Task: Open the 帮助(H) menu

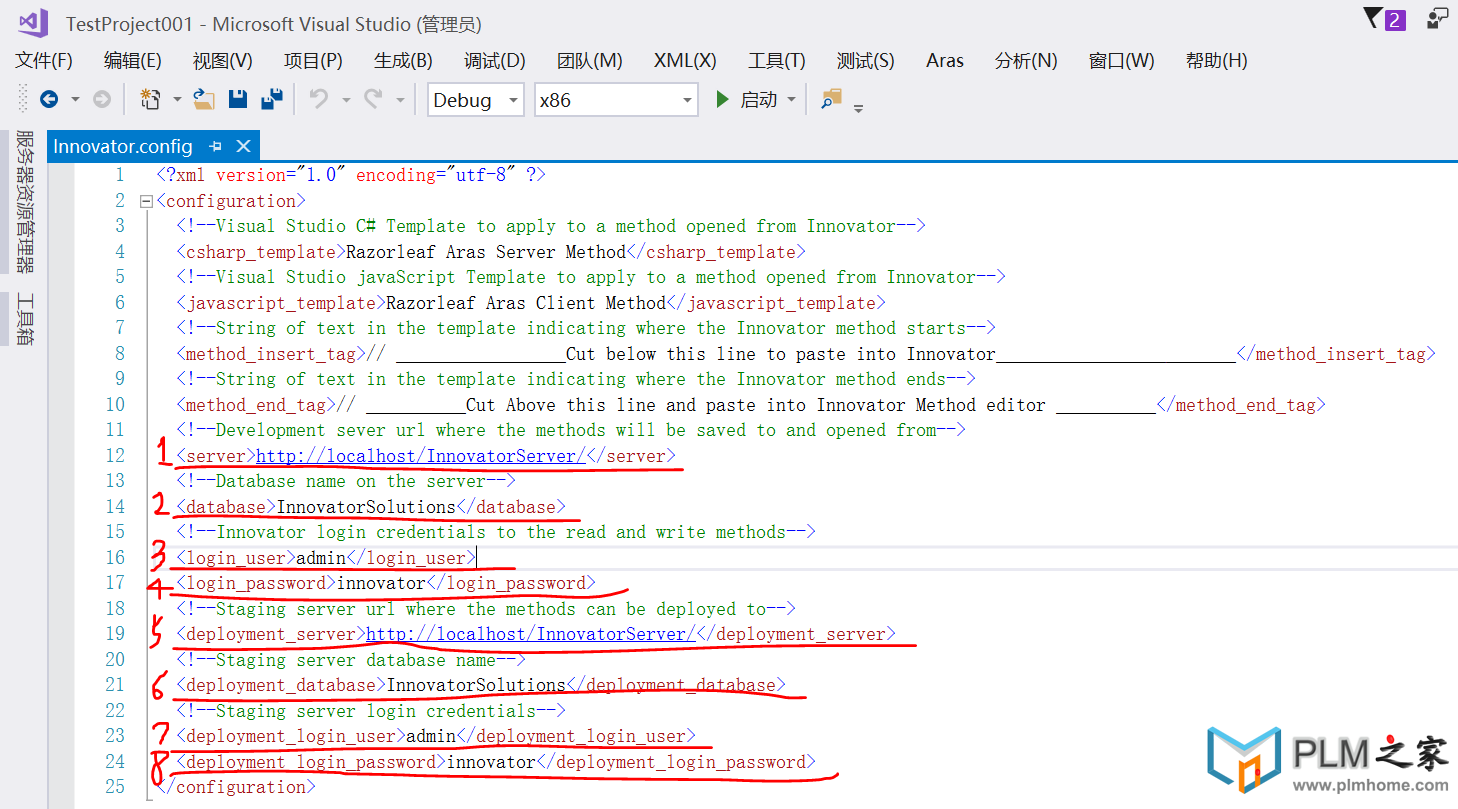Action: tap(1216, 60)
